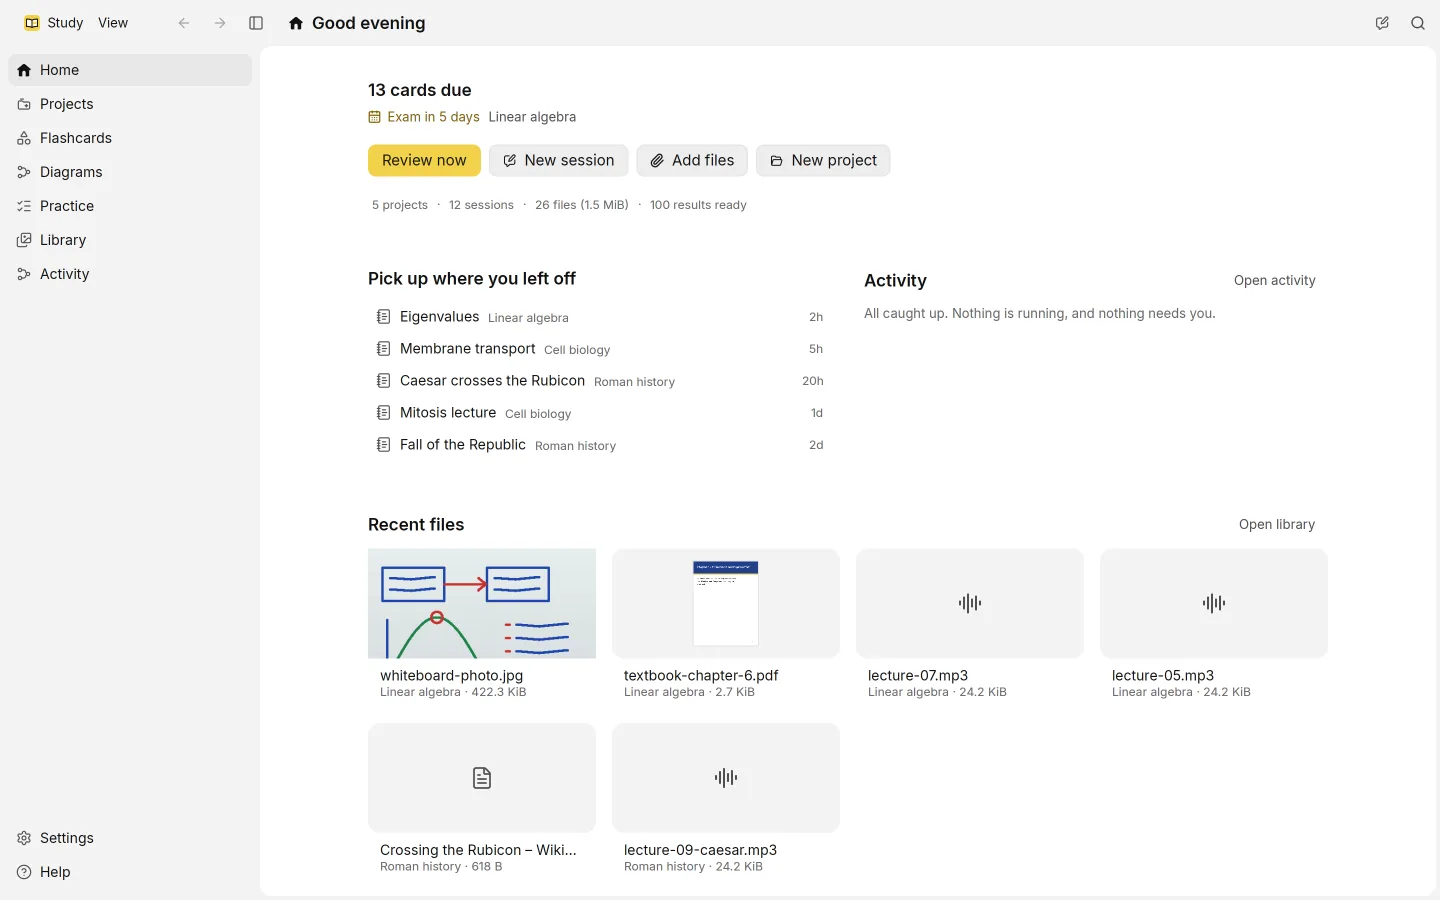Open the Eigenvalues session
The height and width of the screenshot is (900, 1440).
[600, 317]
